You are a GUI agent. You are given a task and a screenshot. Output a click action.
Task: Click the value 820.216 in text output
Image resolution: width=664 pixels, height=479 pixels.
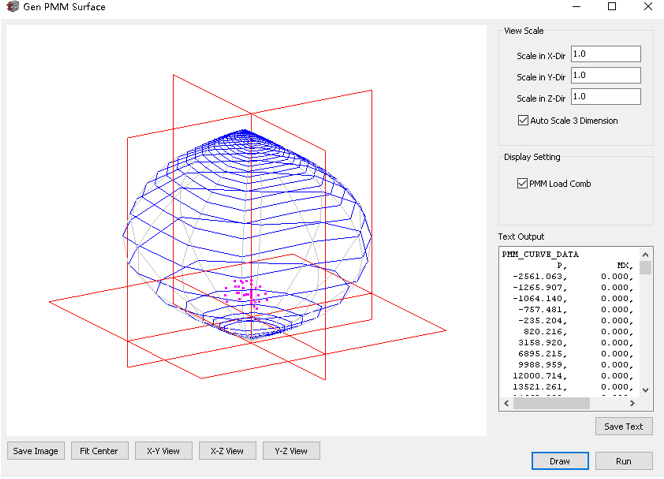545,332
